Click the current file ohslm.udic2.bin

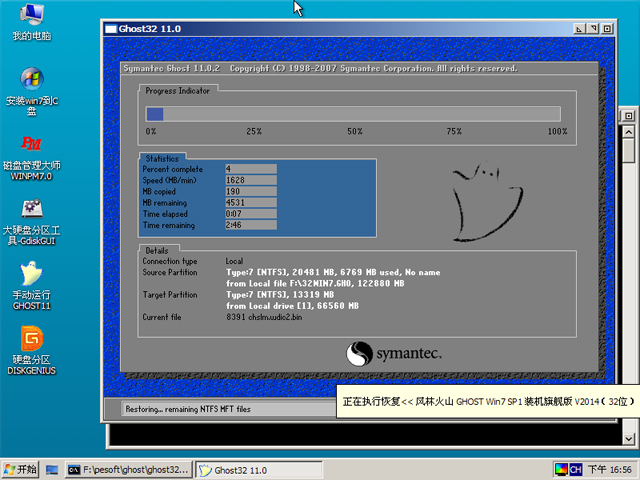coord(264,317)
